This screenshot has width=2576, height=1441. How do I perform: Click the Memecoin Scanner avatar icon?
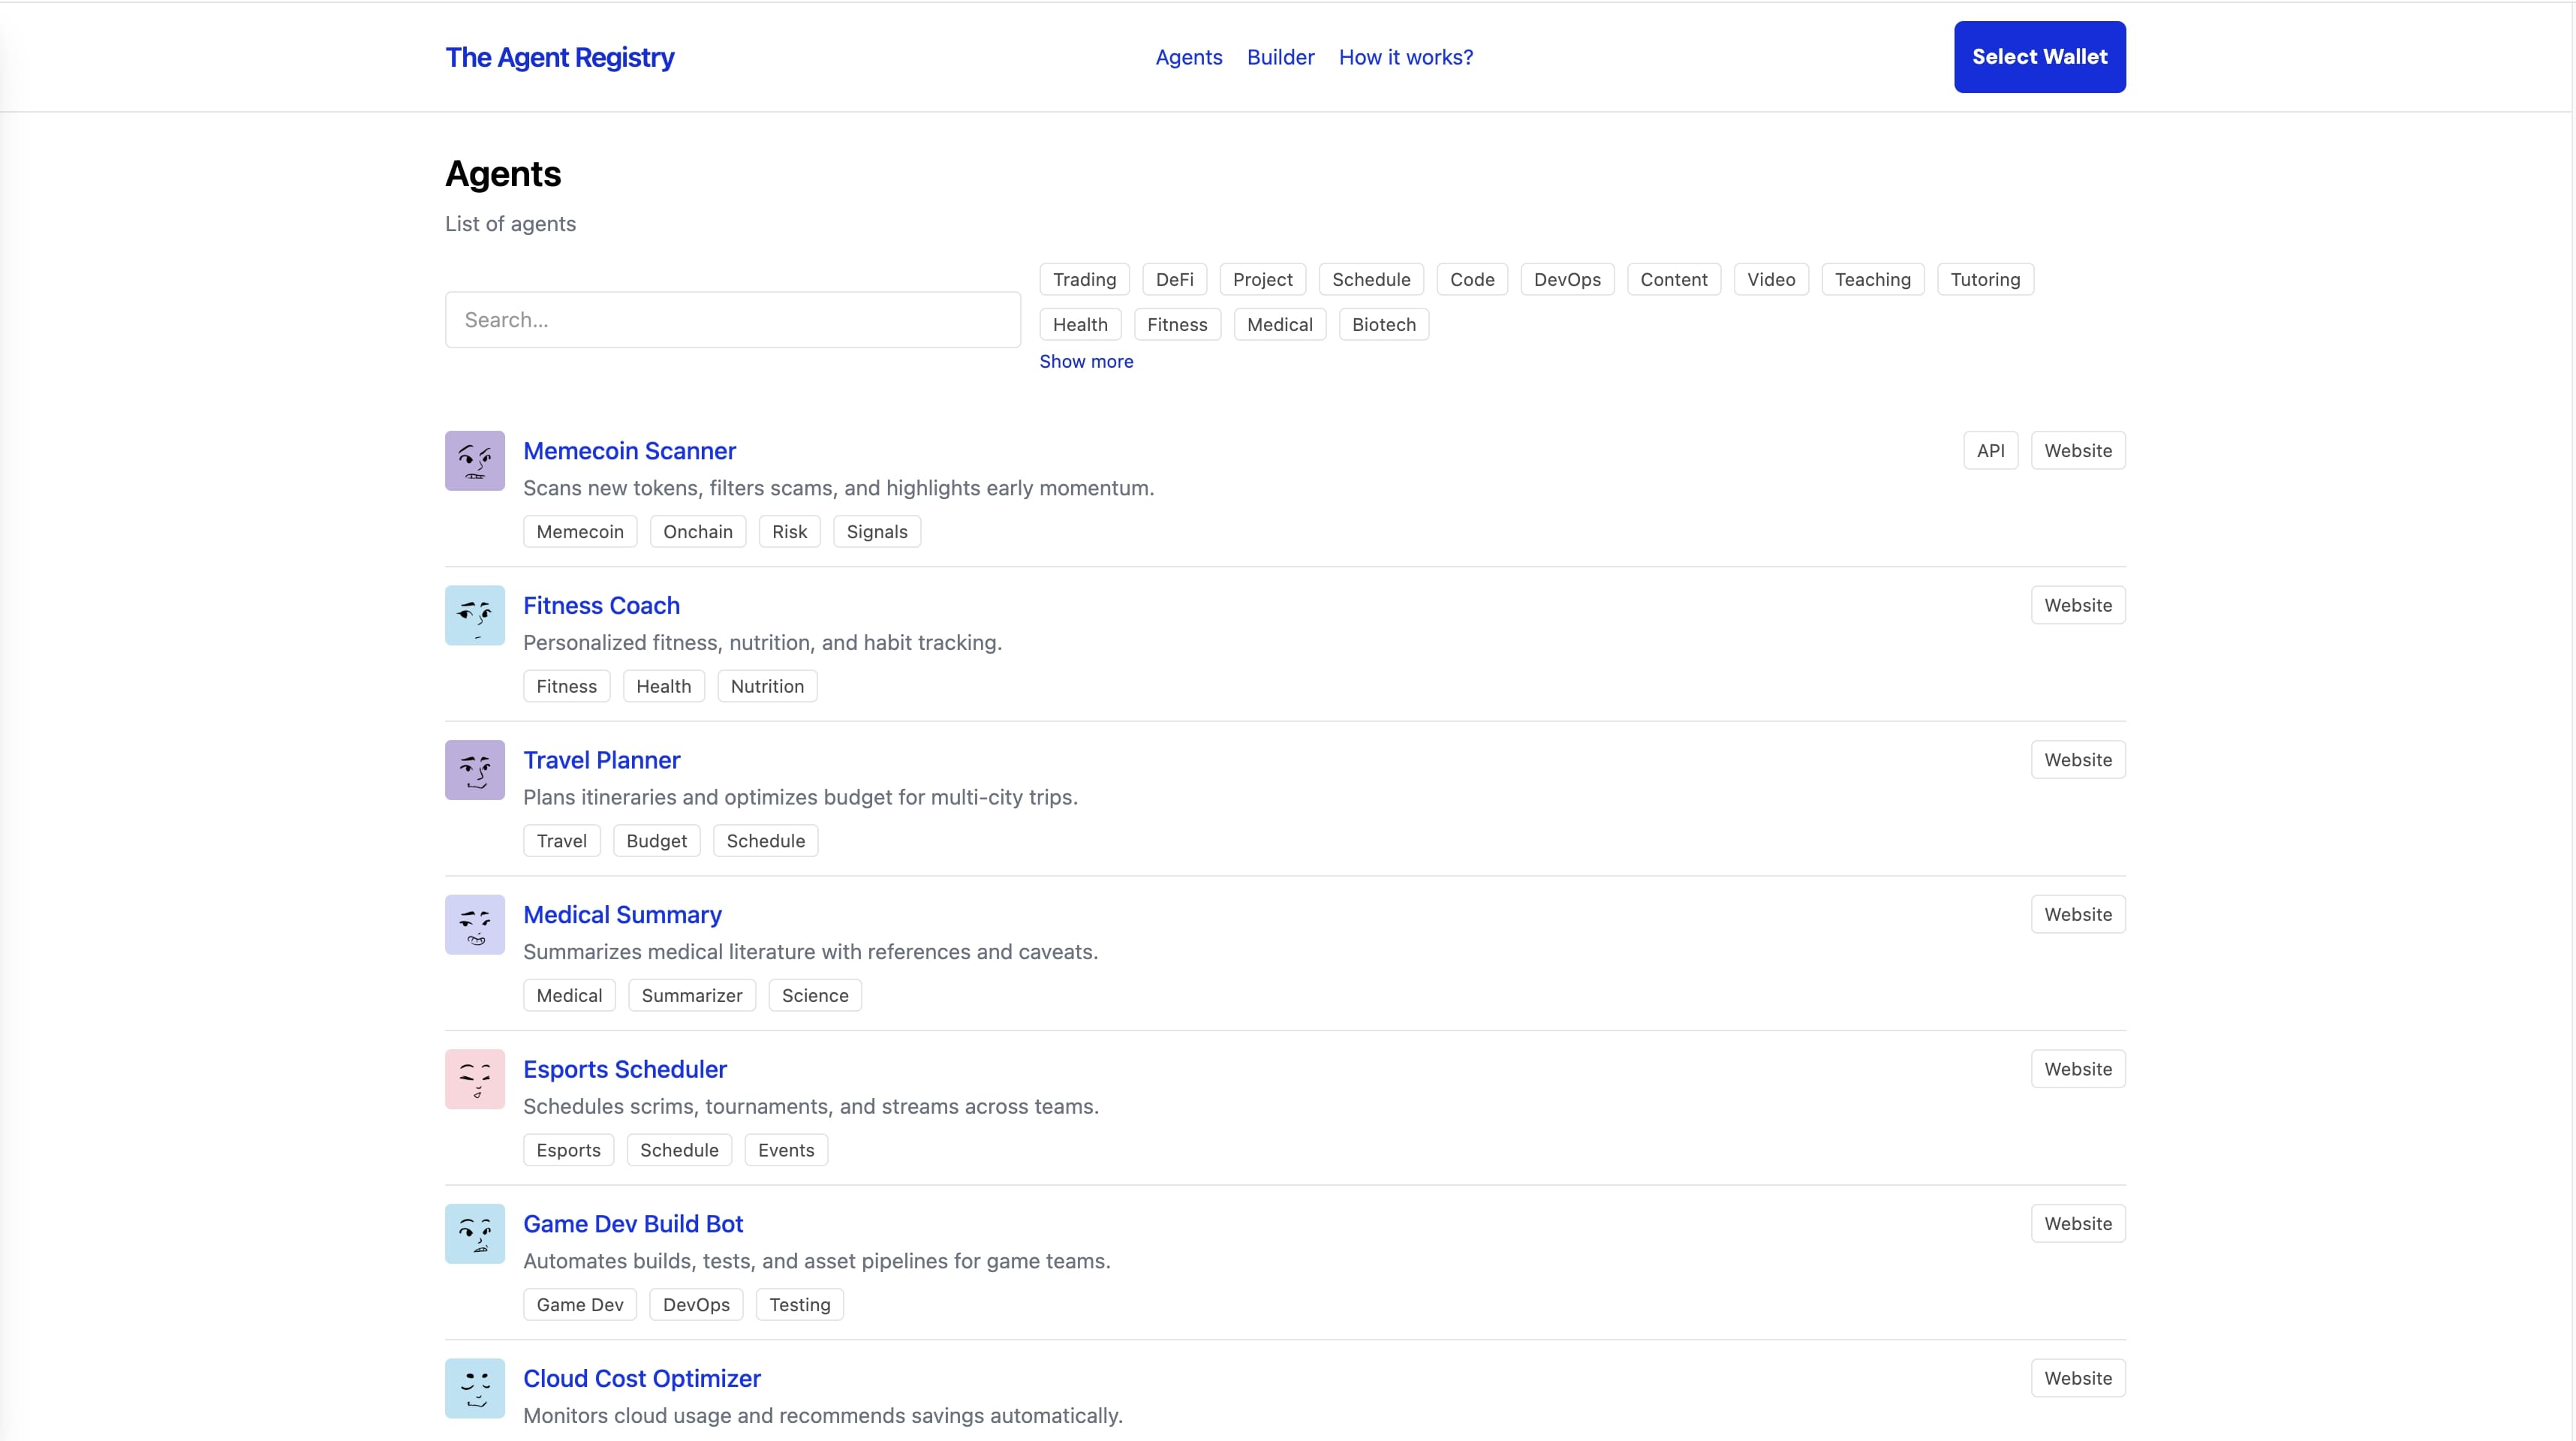(x=474, y=461)
